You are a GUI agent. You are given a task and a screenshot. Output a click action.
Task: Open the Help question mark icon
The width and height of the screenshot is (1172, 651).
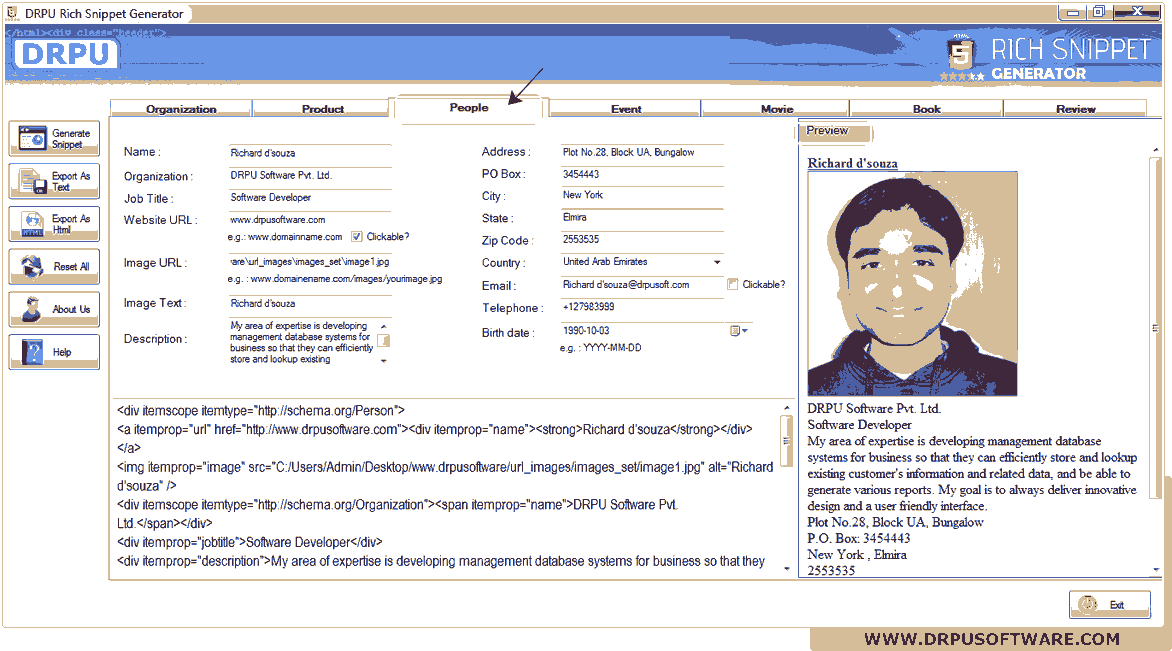[x=33, y=352]
